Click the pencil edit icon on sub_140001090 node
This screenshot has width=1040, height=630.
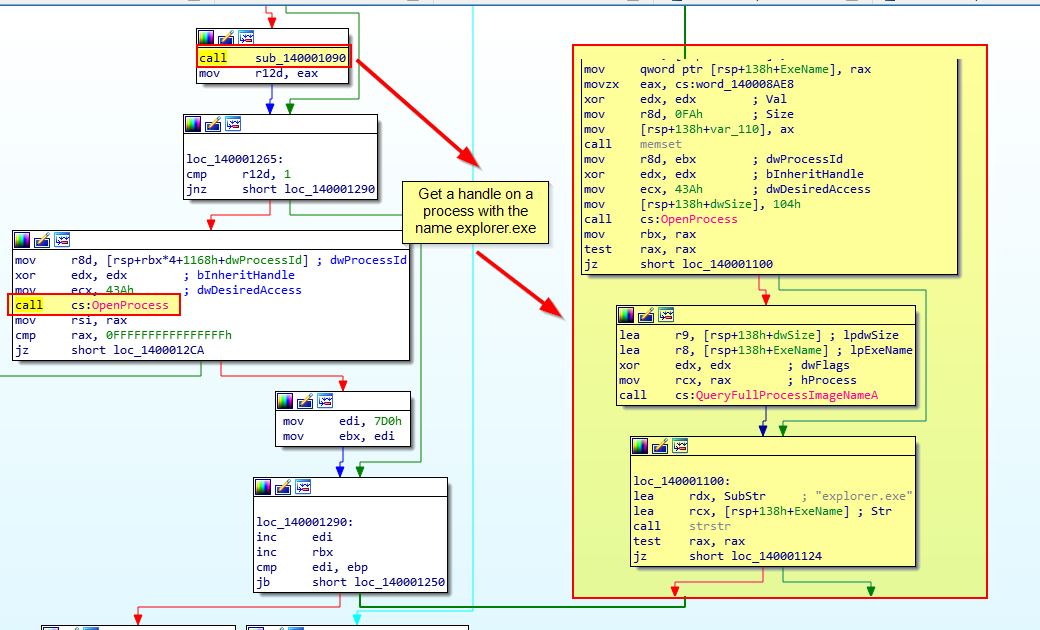click(x=225, y=38)
